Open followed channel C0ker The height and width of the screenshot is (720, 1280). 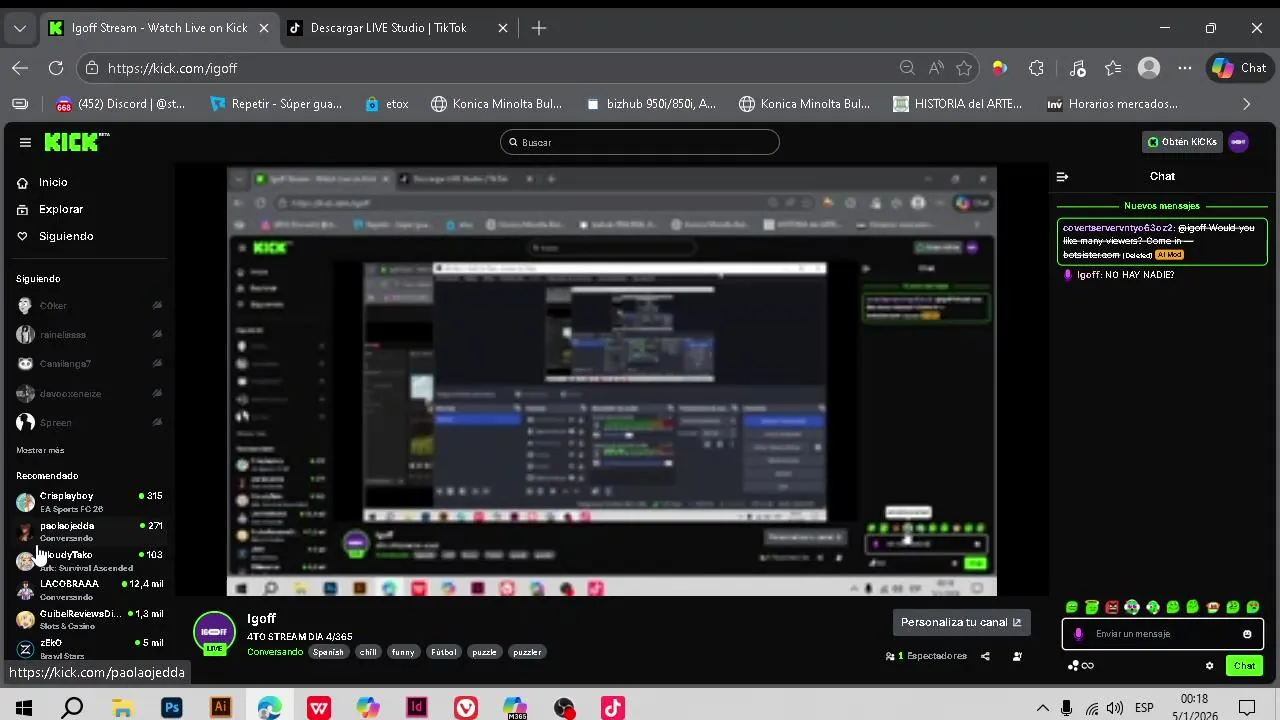pos(88,306)
